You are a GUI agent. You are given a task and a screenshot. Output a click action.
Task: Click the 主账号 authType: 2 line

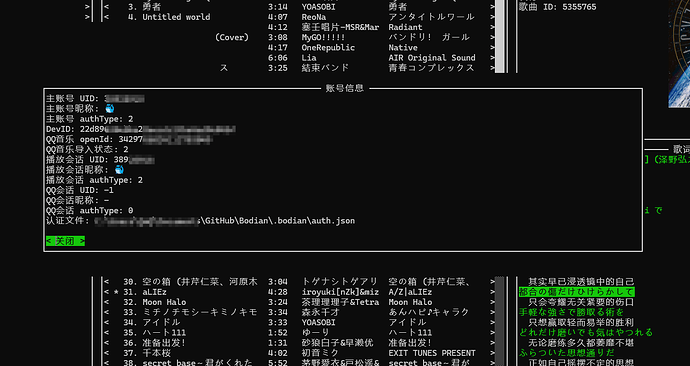pyautogui.click(x=89, y=119)
